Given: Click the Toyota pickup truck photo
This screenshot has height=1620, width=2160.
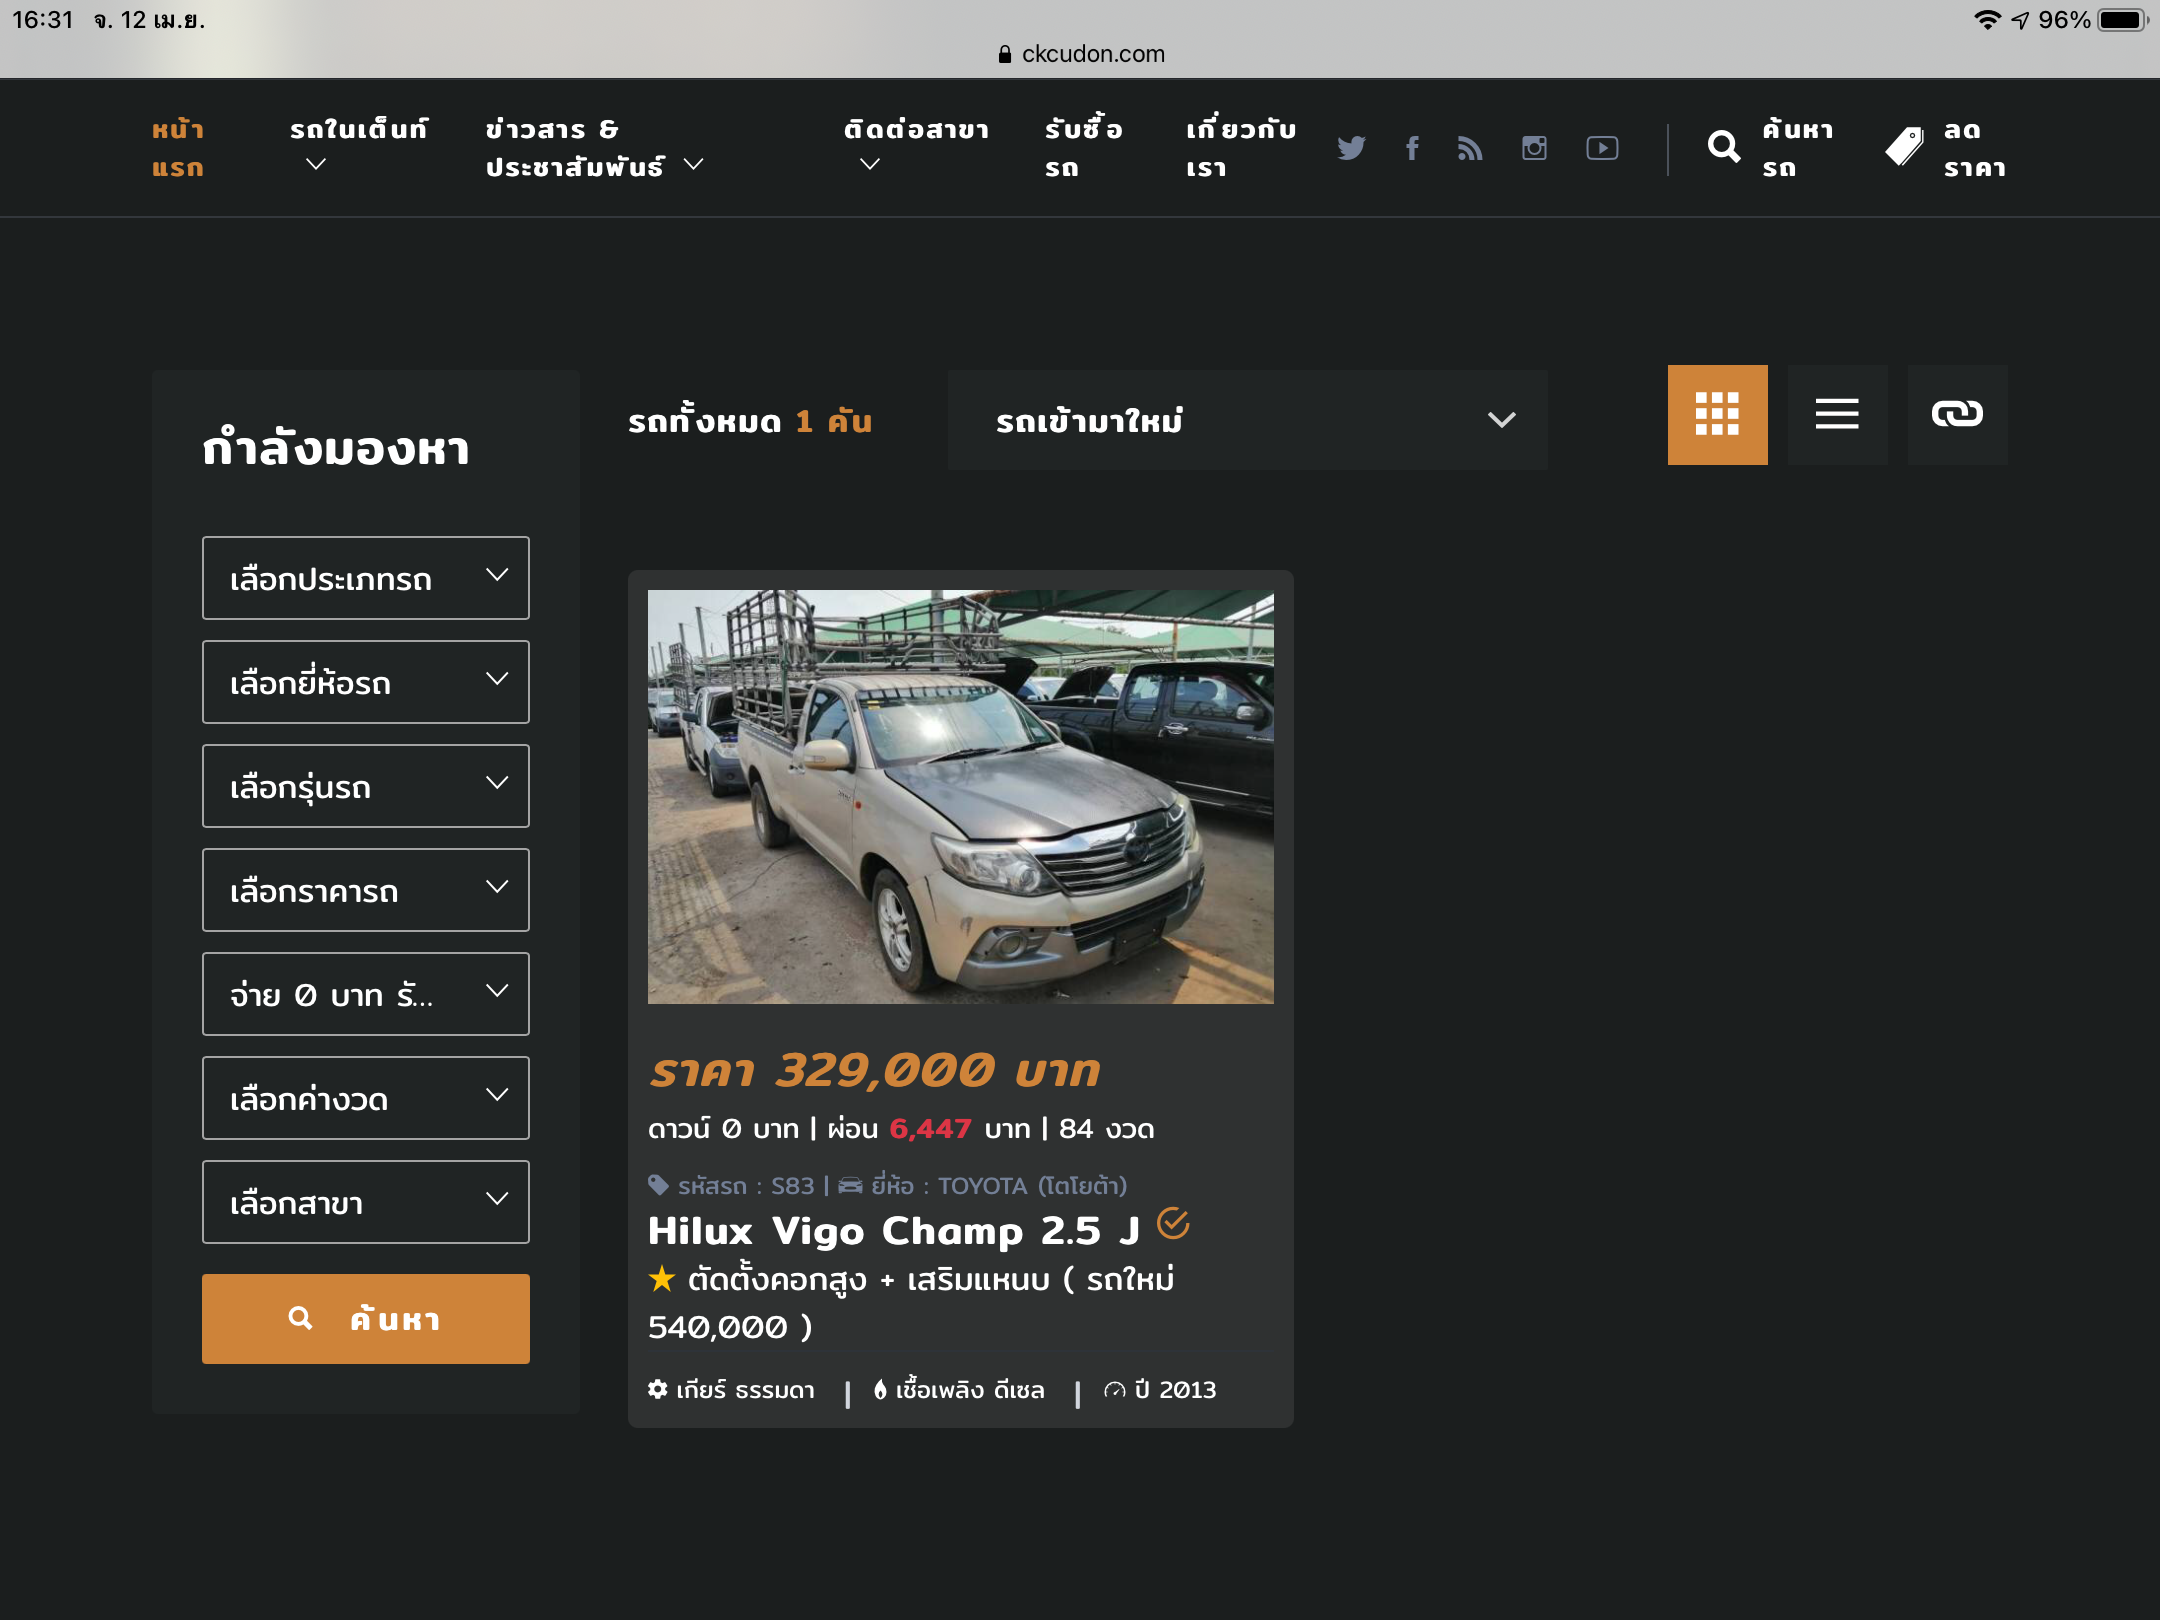Looking at the screenshot, I should (x=960, y=796).
